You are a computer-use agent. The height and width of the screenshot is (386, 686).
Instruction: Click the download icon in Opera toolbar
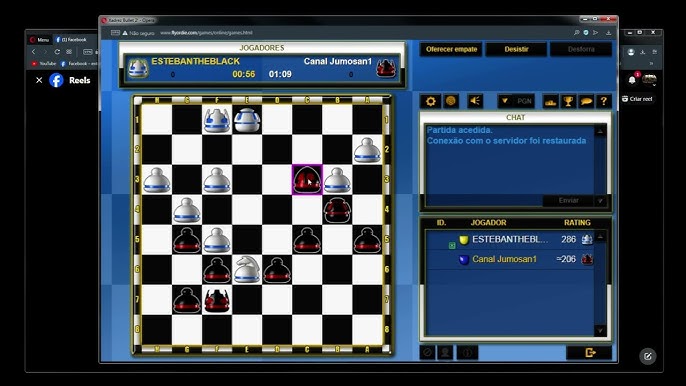point(608,33)
